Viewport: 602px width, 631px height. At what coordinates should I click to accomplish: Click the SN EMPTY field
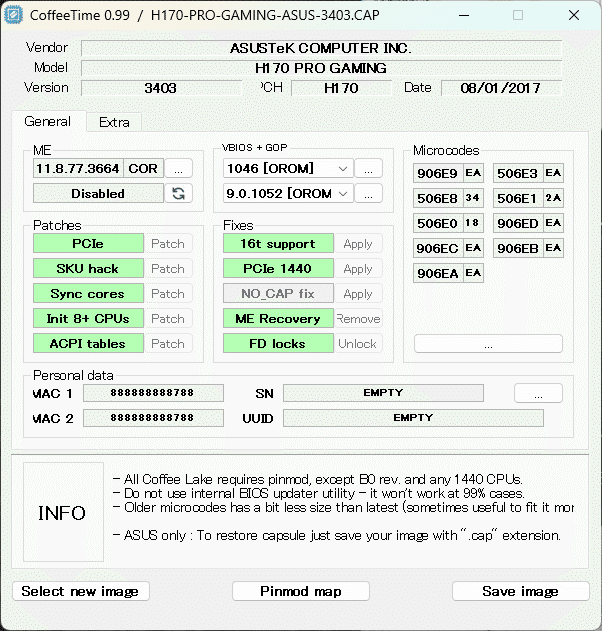click(x=383, y=393)
